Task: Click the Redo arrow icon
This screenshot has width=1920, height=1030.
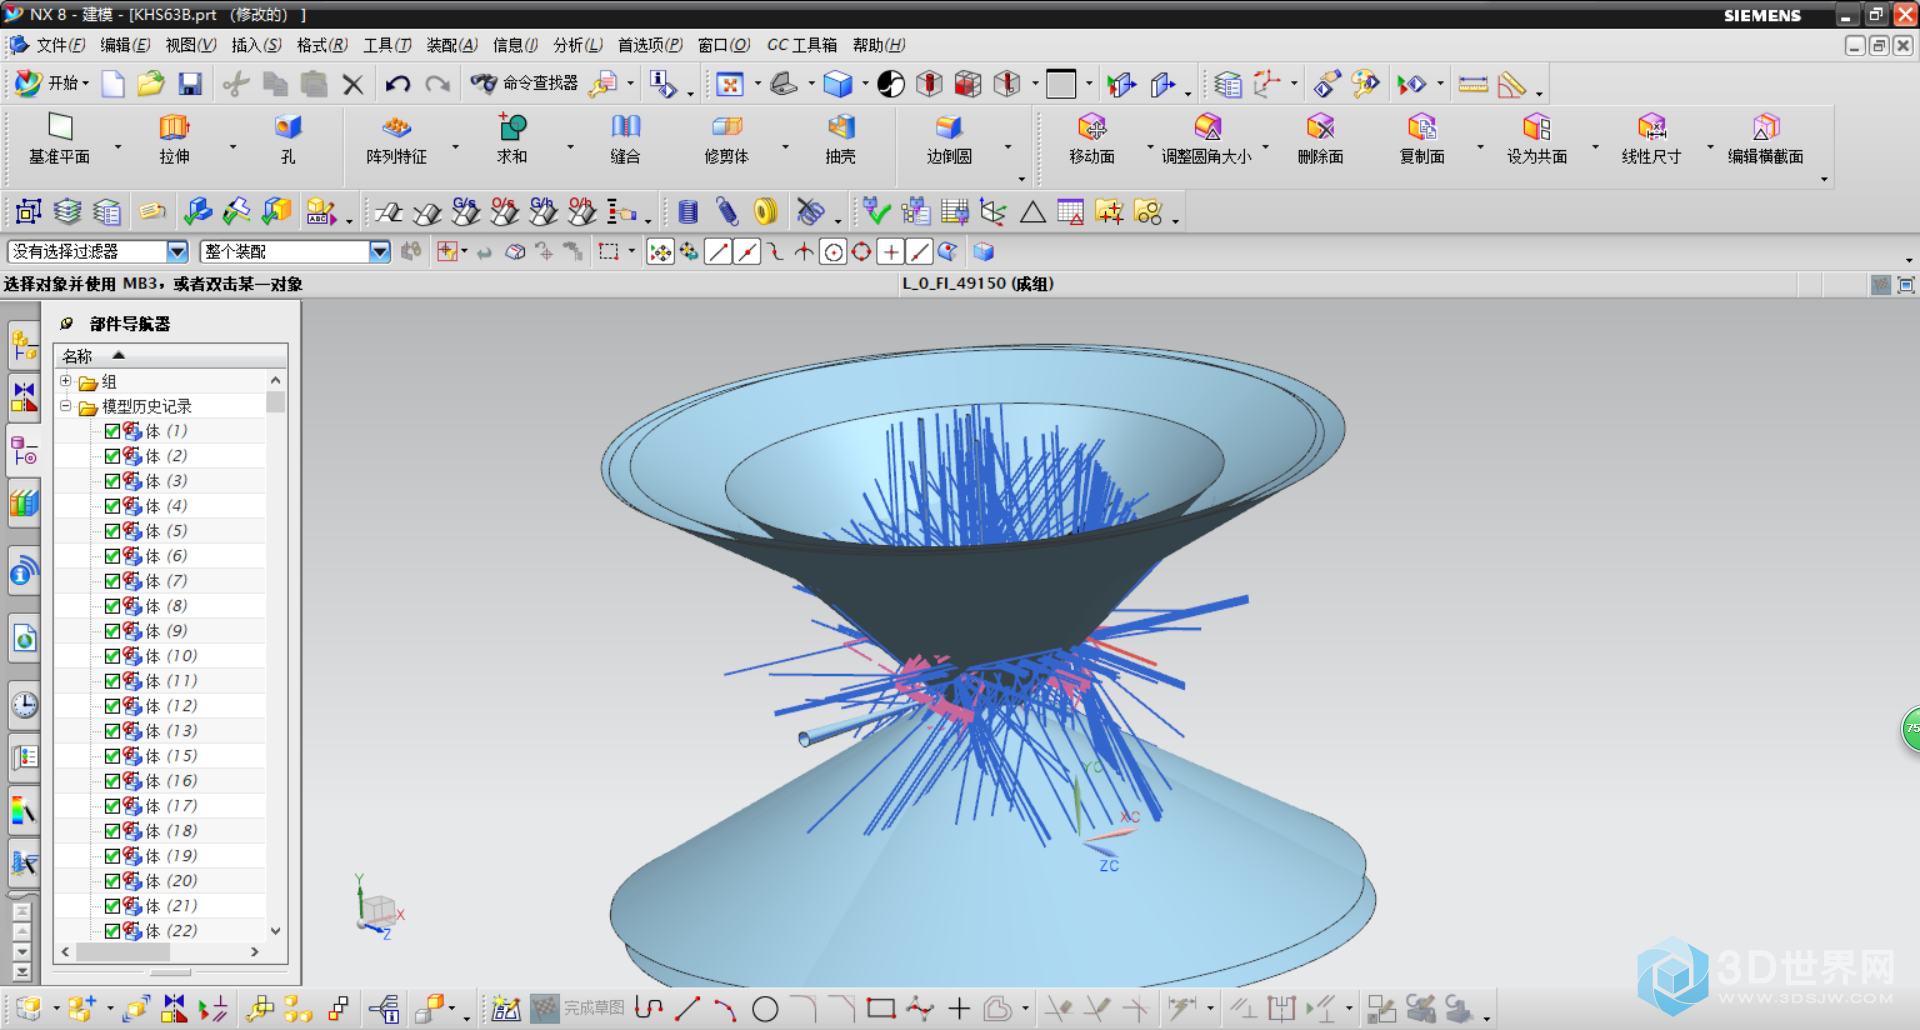Action: 437,84
